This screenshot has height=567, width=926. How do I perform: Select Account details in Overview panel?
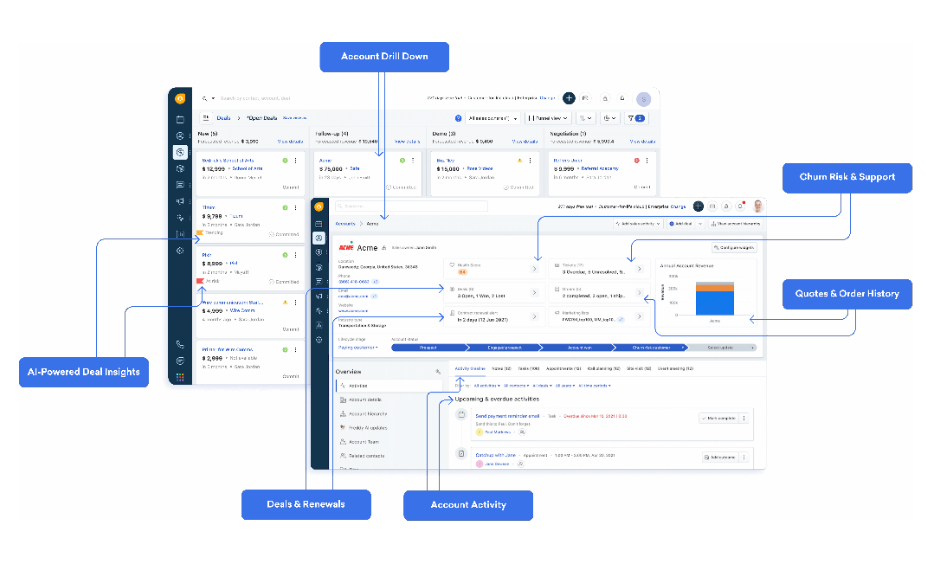click(x=365, y=399)
